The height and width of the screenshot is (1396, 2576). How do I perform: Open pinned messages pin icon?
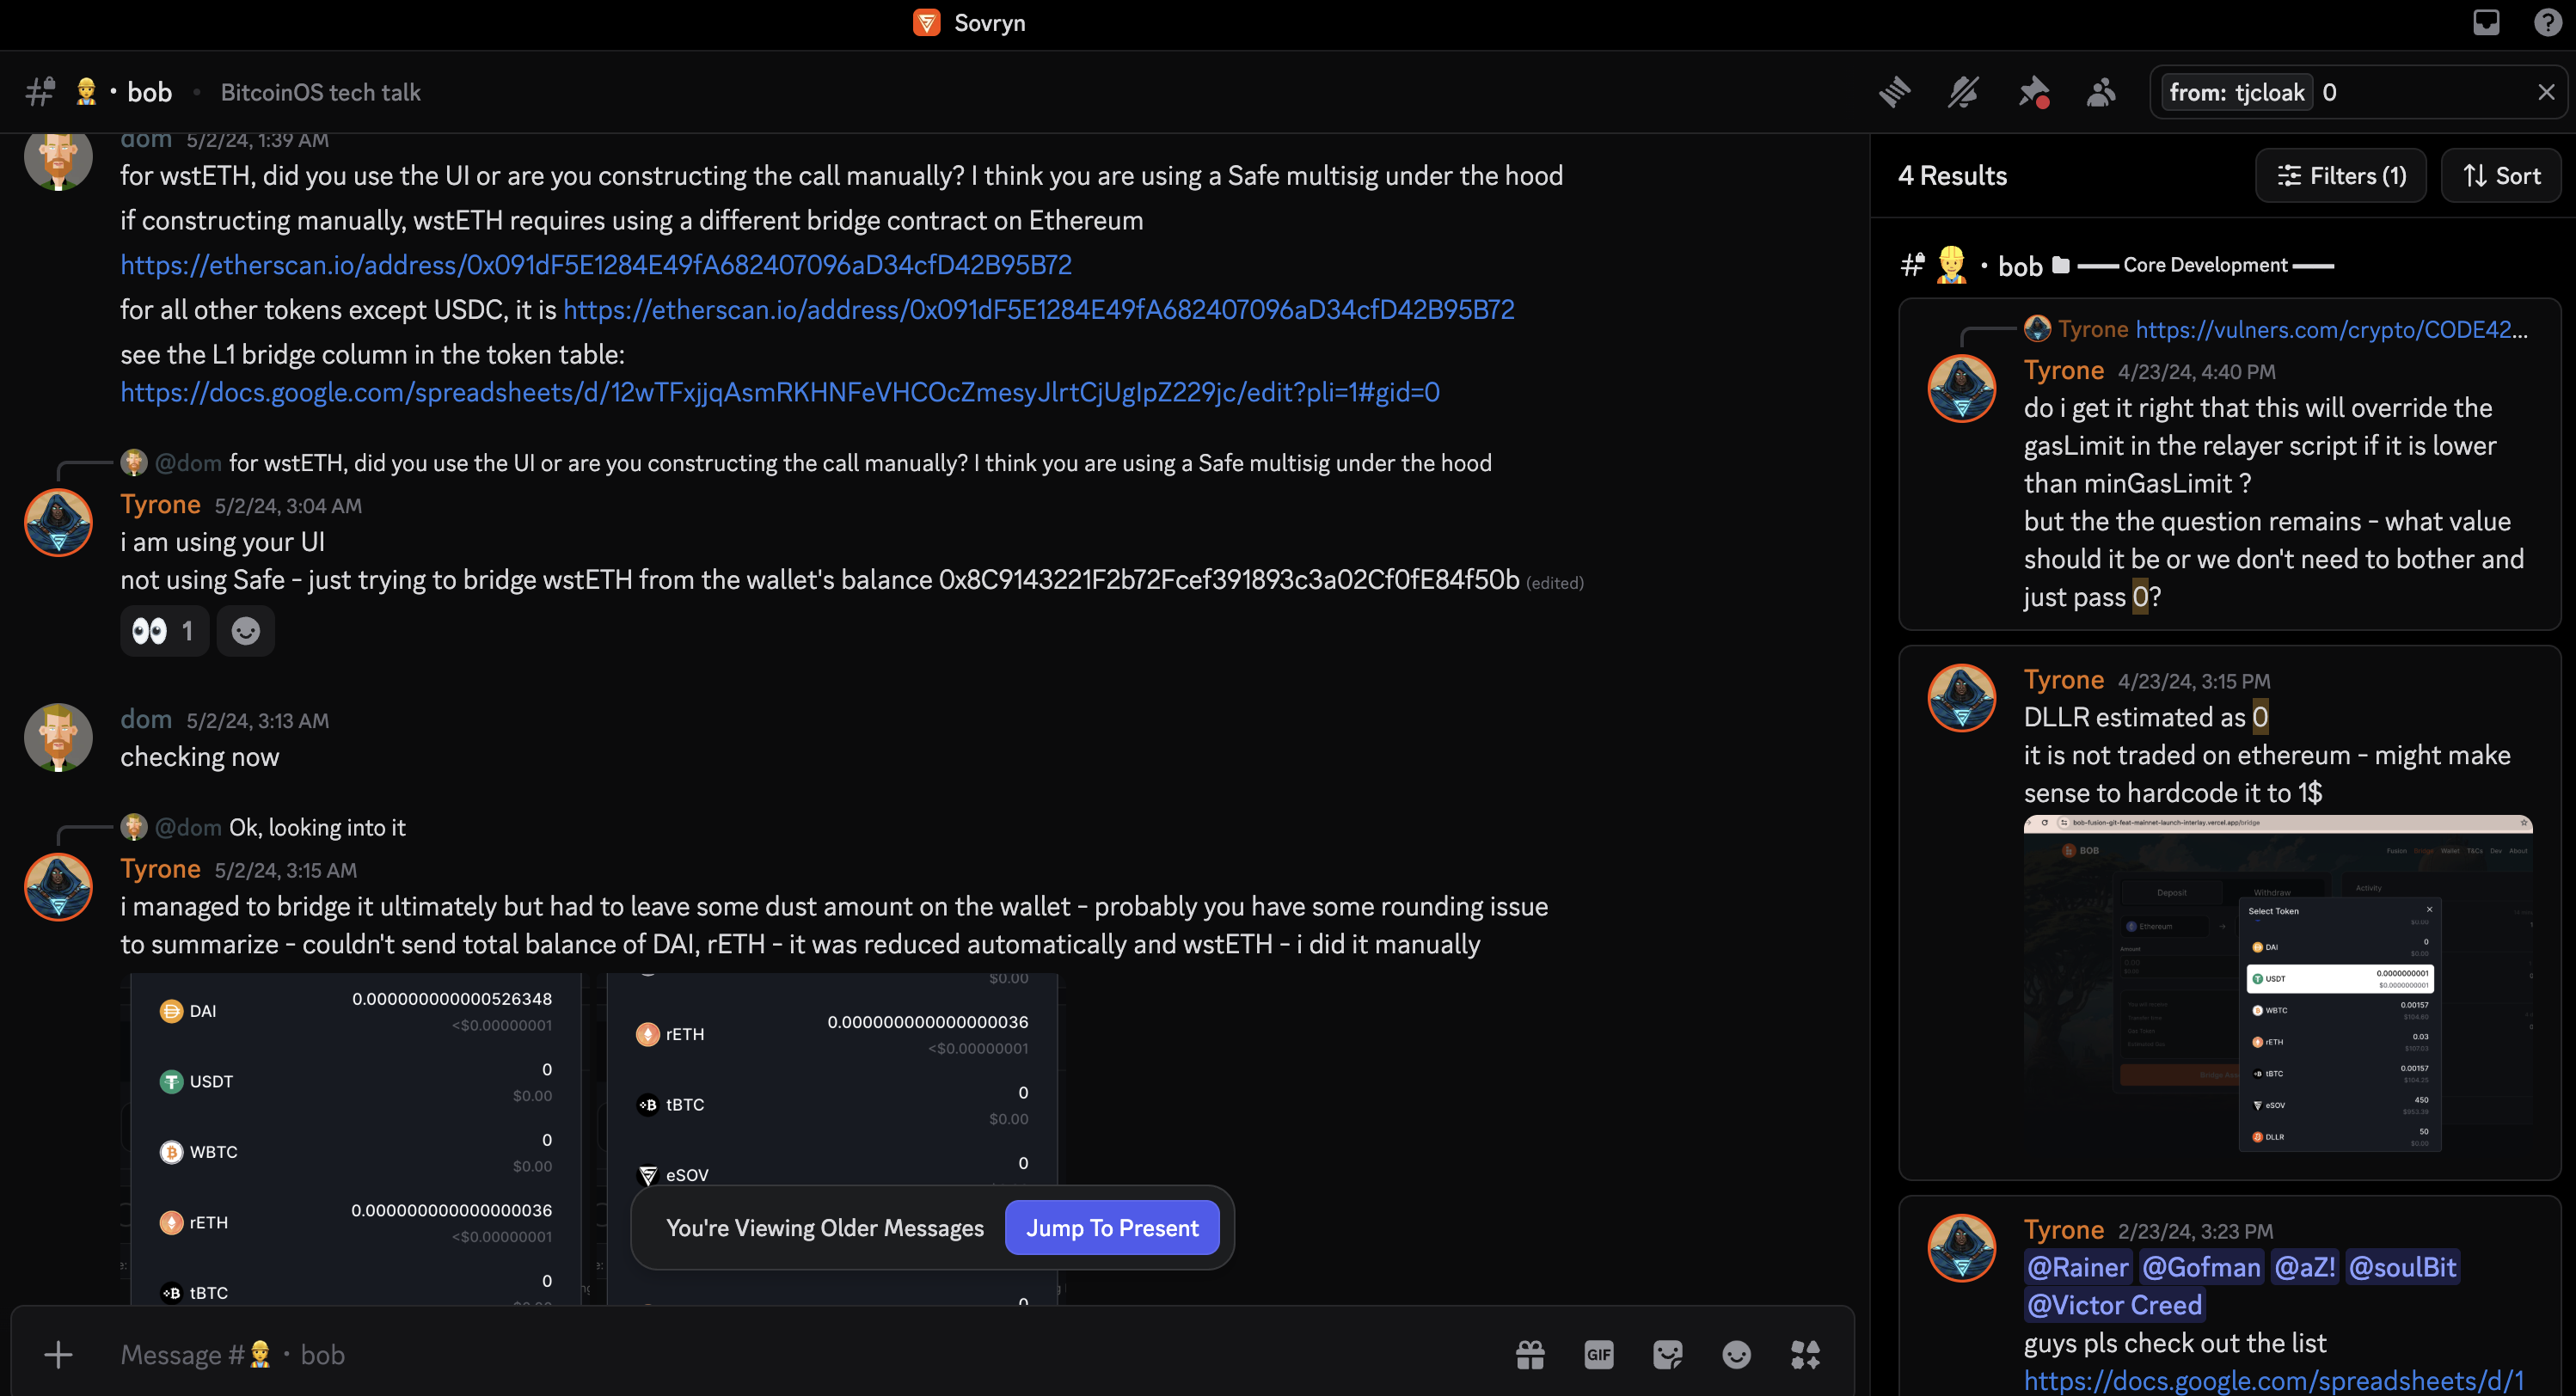2033,93
